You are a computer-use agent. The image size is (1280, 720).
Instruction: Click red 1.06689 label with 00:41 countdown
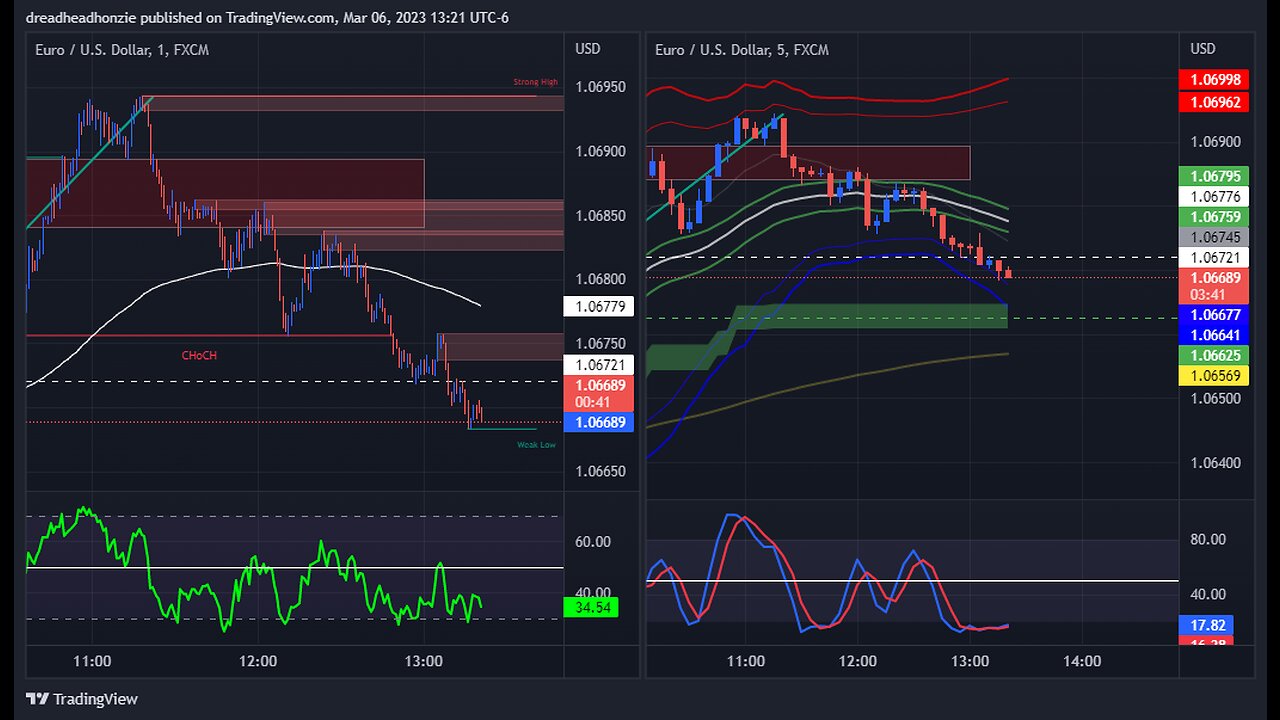coord(601,393)
